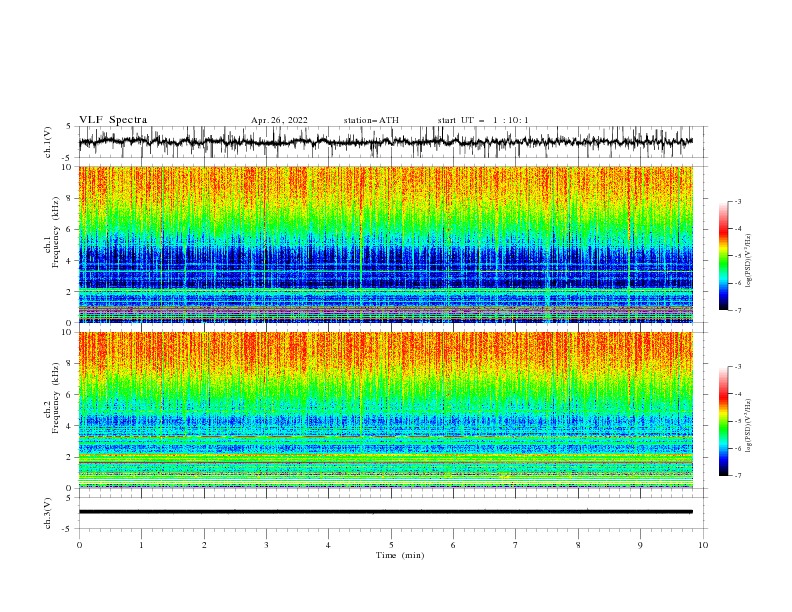Click the "10" kHz tick of ch.2 spectrogram
This screenshot has height=612, width=792.
69,332
